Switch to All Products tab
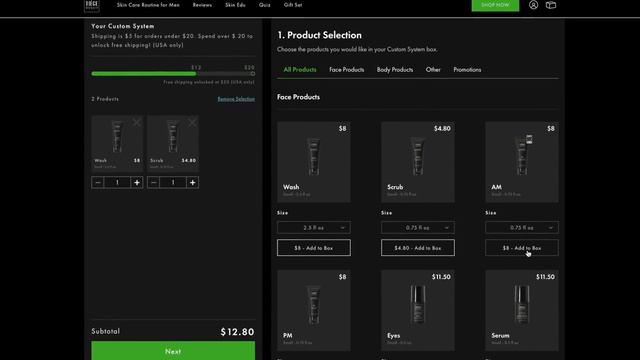 tap(300, 70)
